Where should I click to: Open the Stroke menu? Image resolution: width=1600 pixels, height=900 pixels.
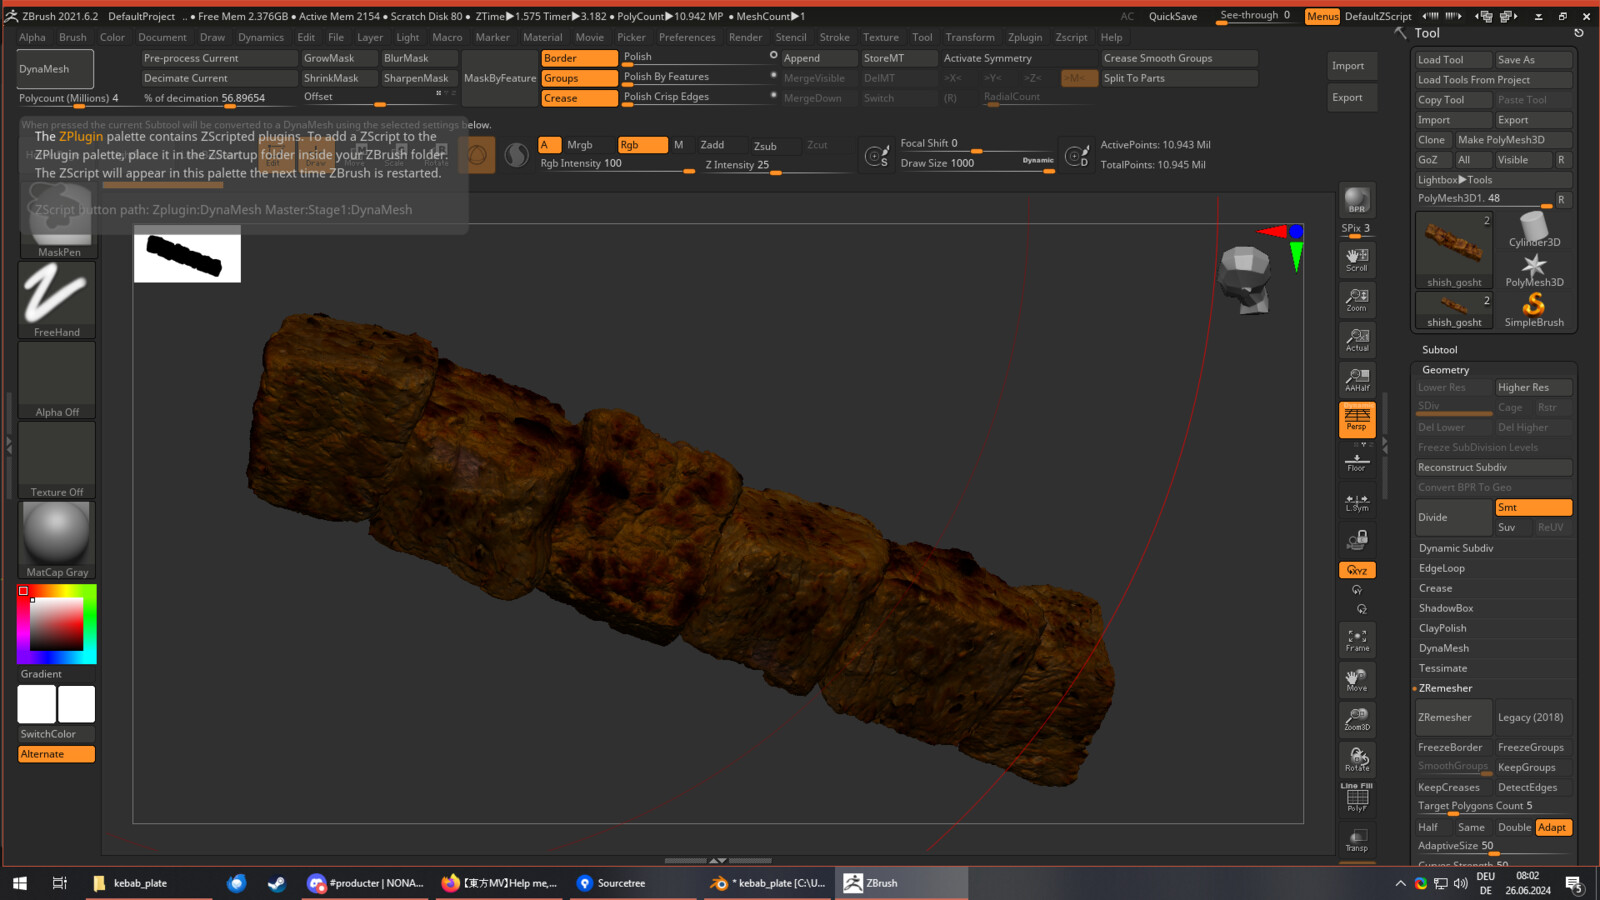tap(834, 37)
